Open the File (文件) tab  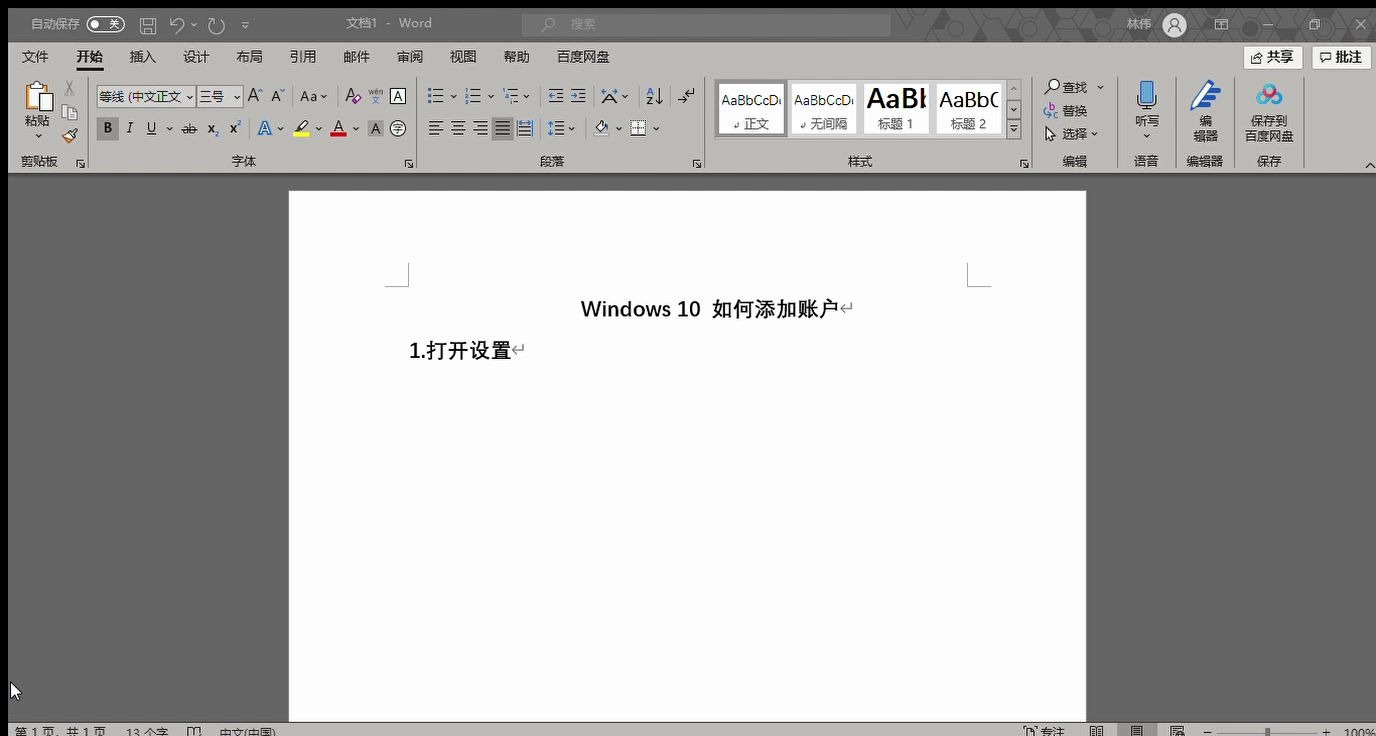pyautogui.click(x=35, y=57)
